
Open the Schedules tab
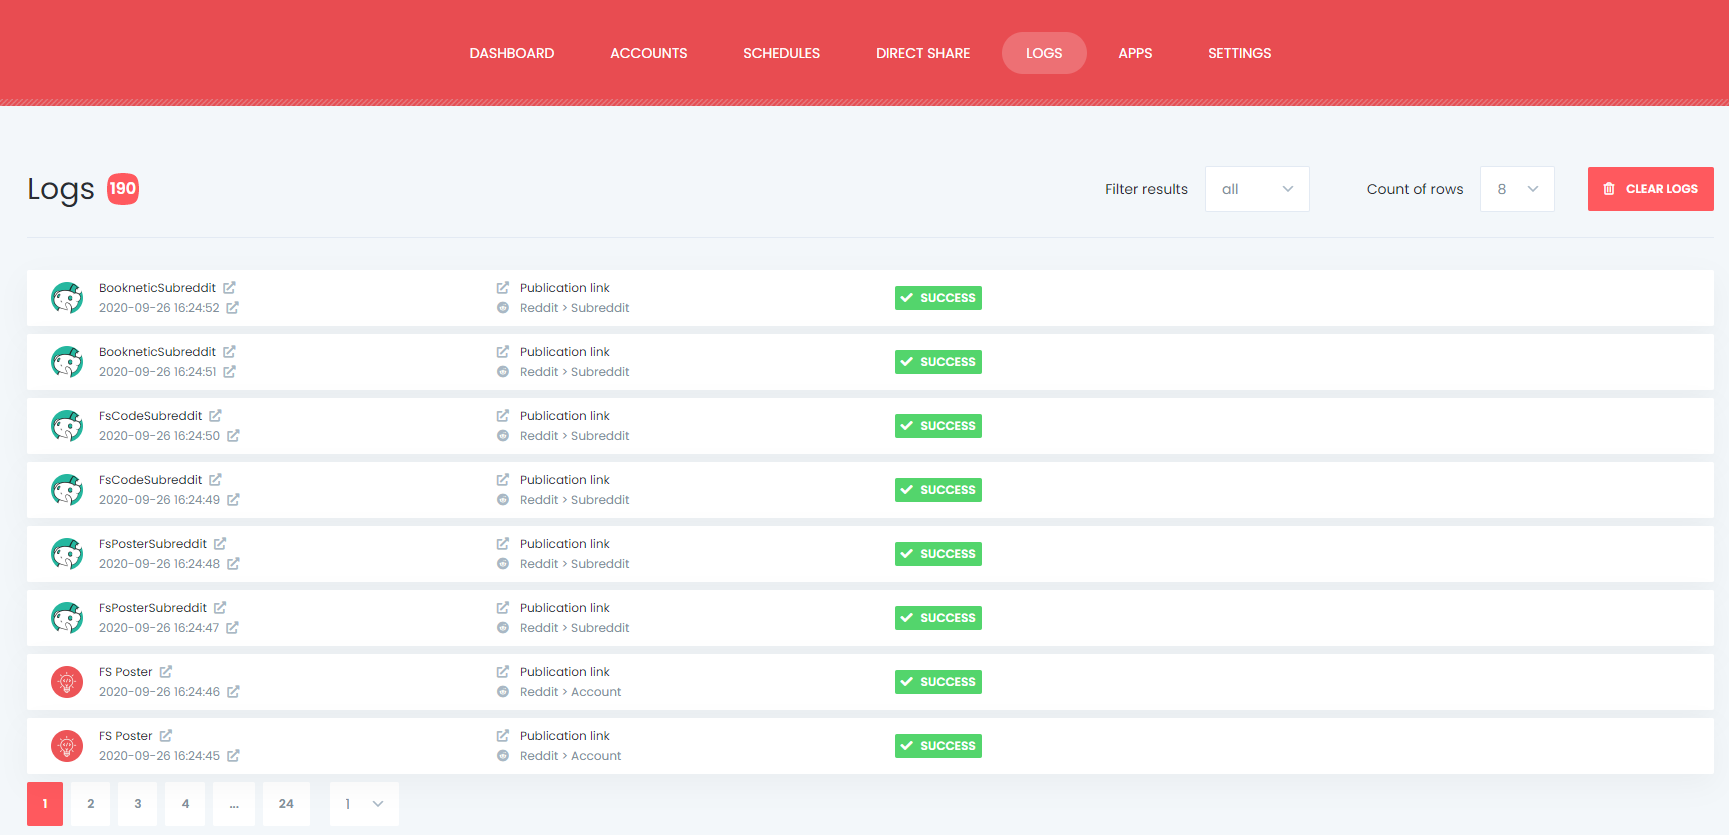[x=782, y=53]
